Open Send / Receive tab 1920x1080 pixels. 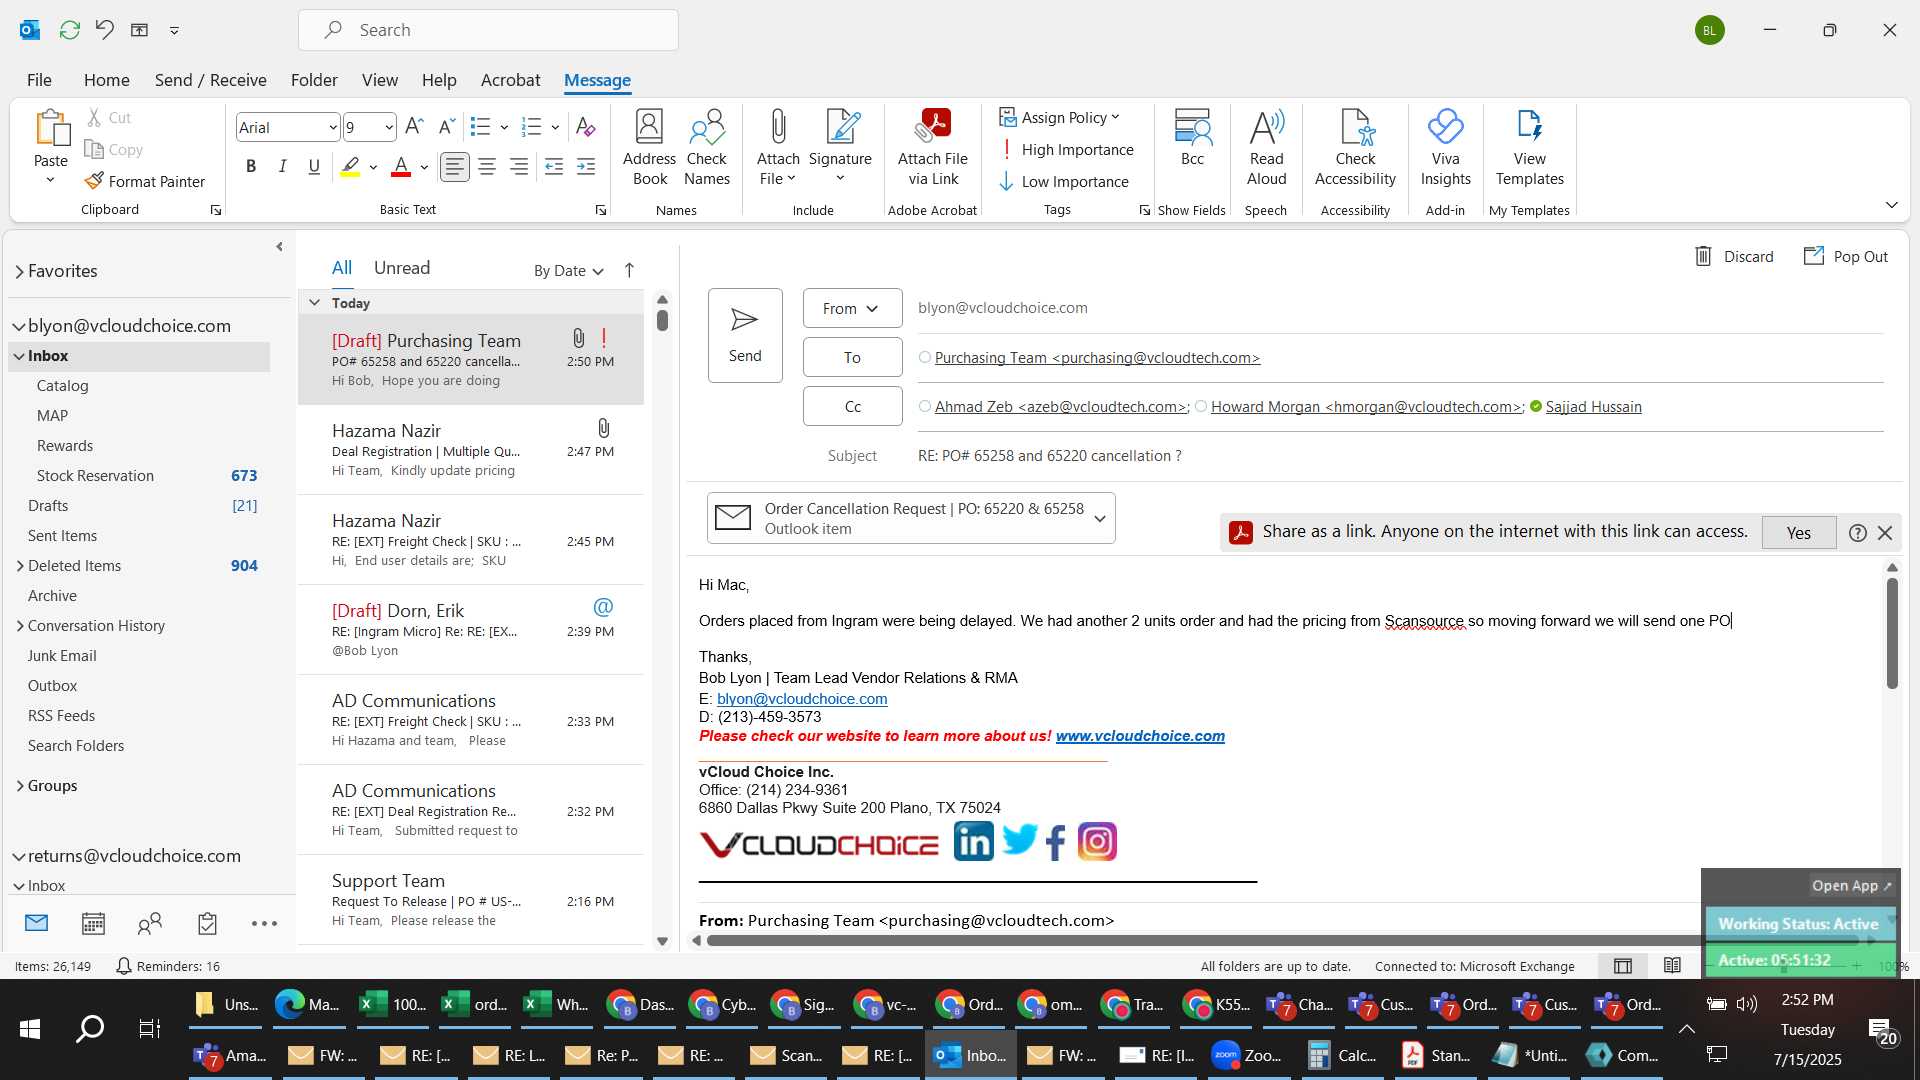pos(210,80)
